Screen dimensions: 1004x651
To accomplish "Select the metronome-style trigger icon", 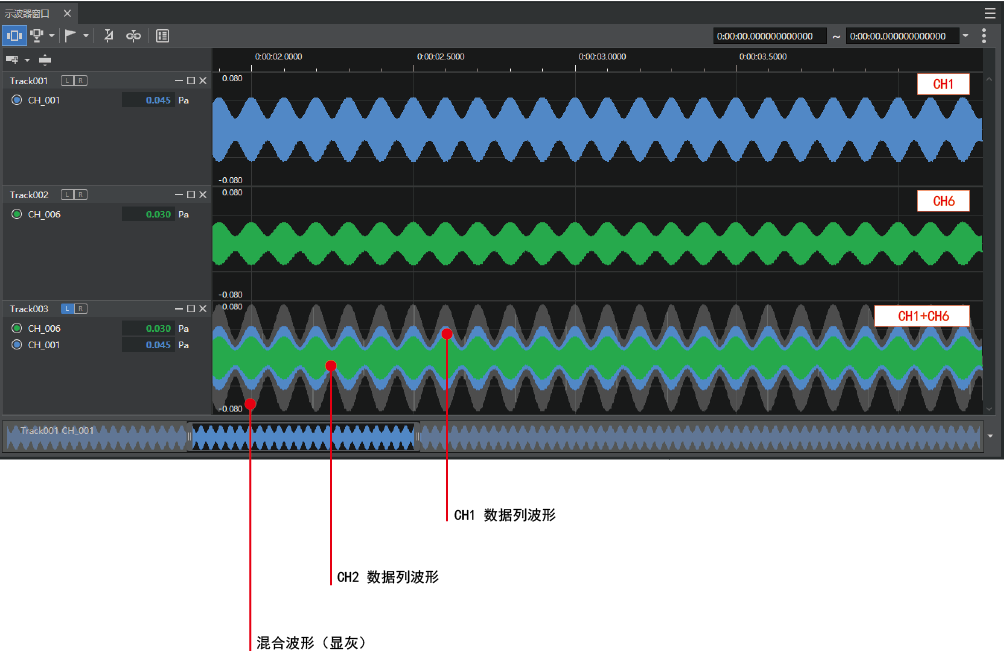I will 109,36.
